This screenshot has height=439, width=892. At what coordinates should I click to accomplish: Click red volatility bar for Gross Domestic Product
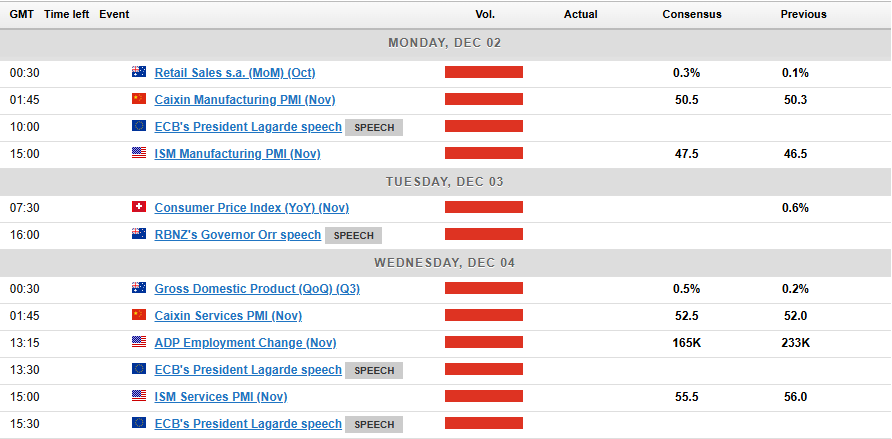click(484, 289)
